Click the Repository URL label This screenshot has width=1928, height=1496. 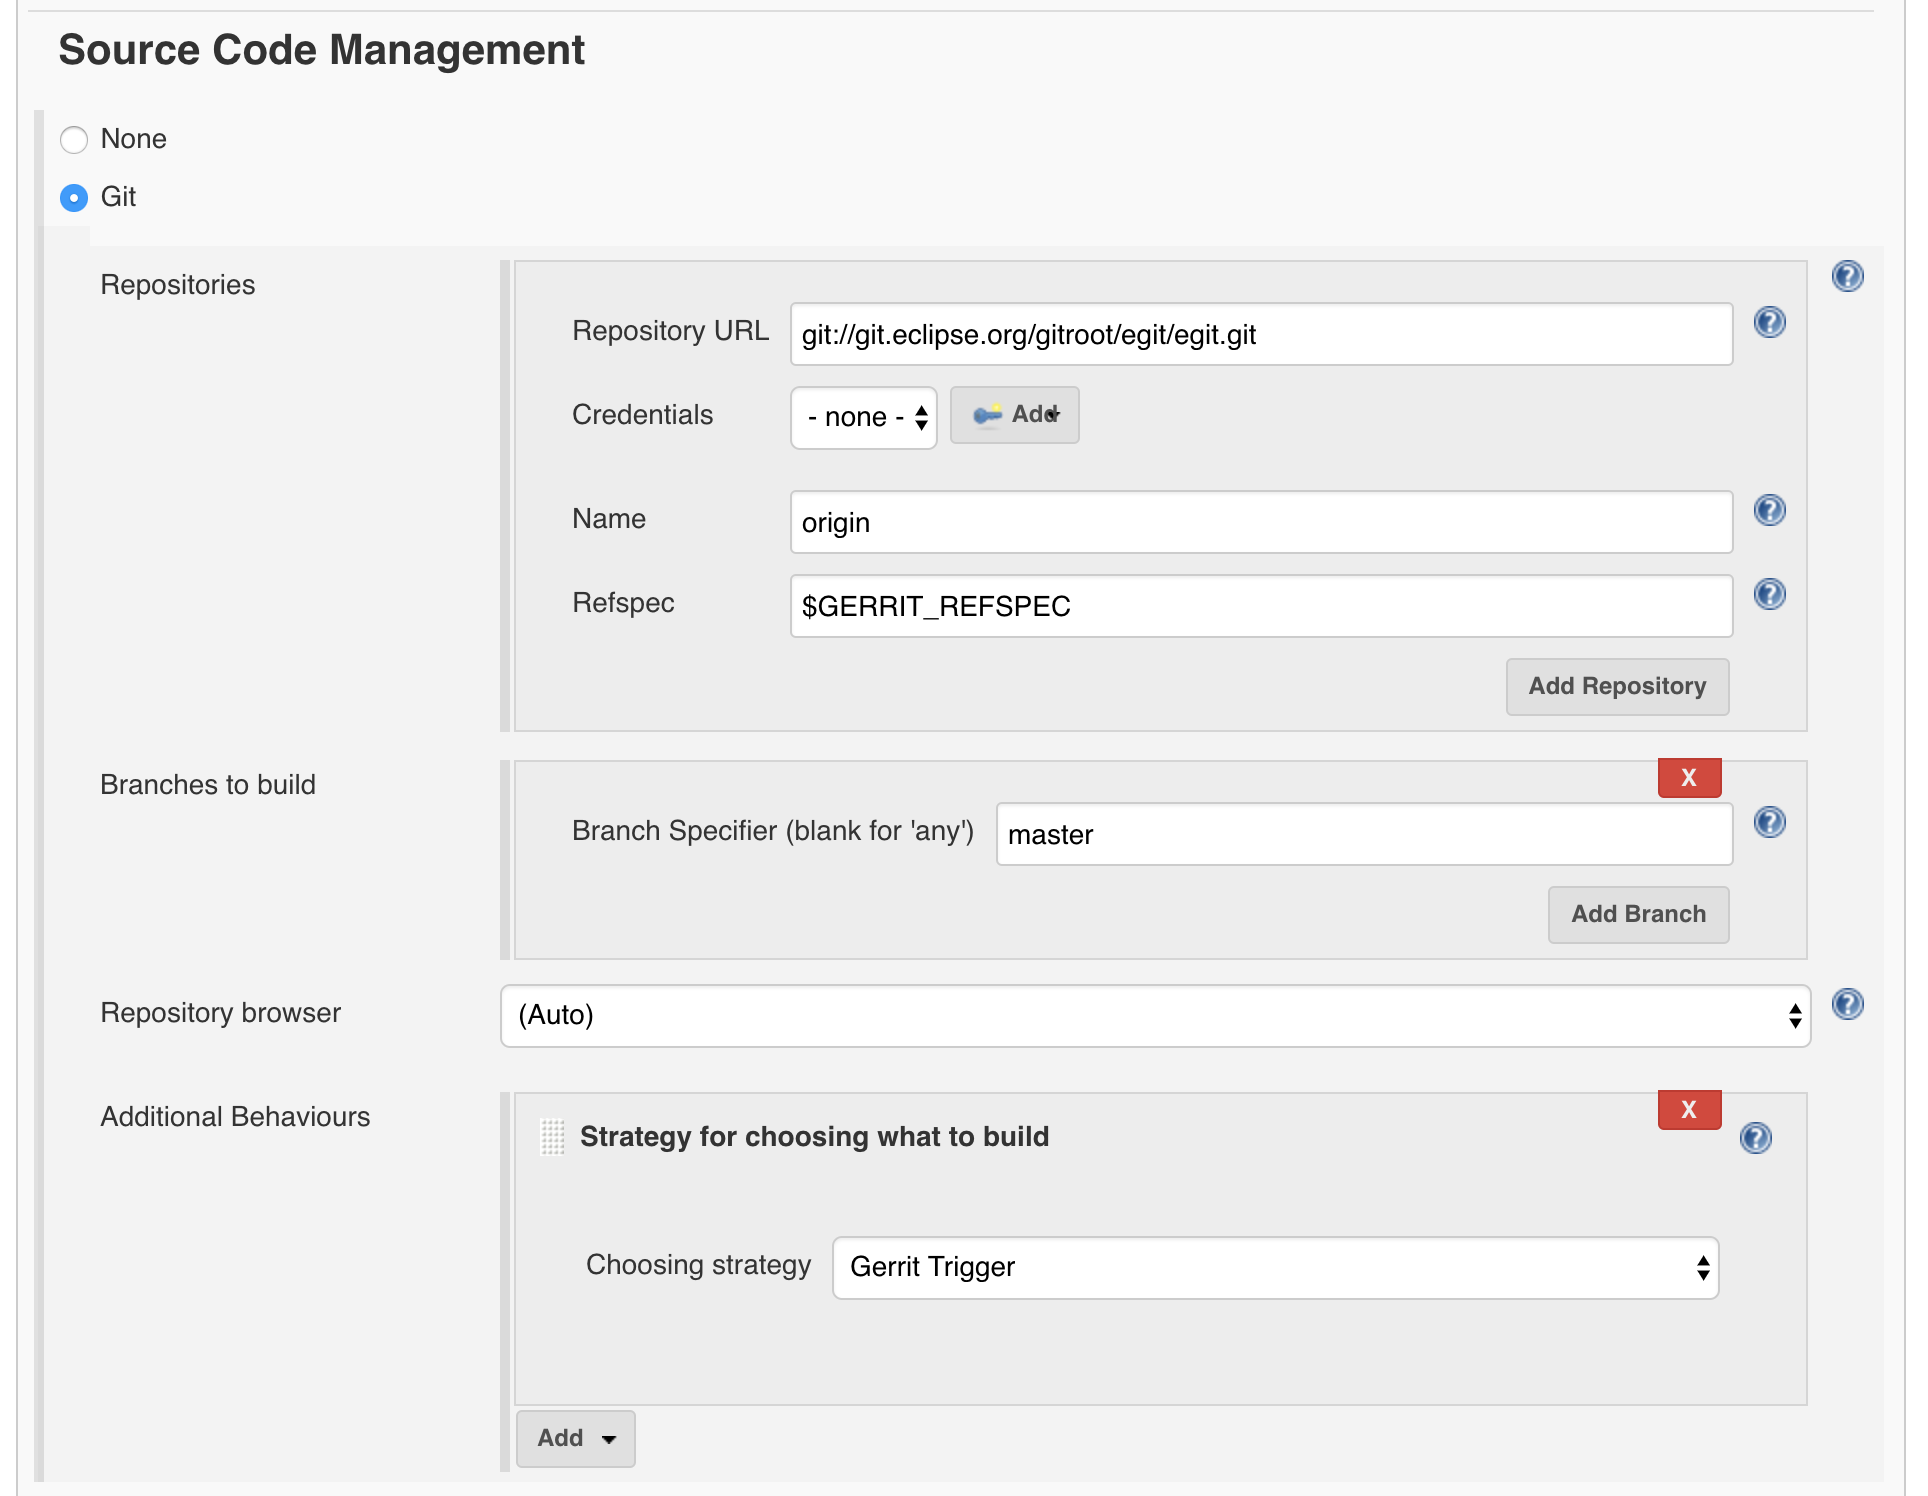click(x=670, y=331)
